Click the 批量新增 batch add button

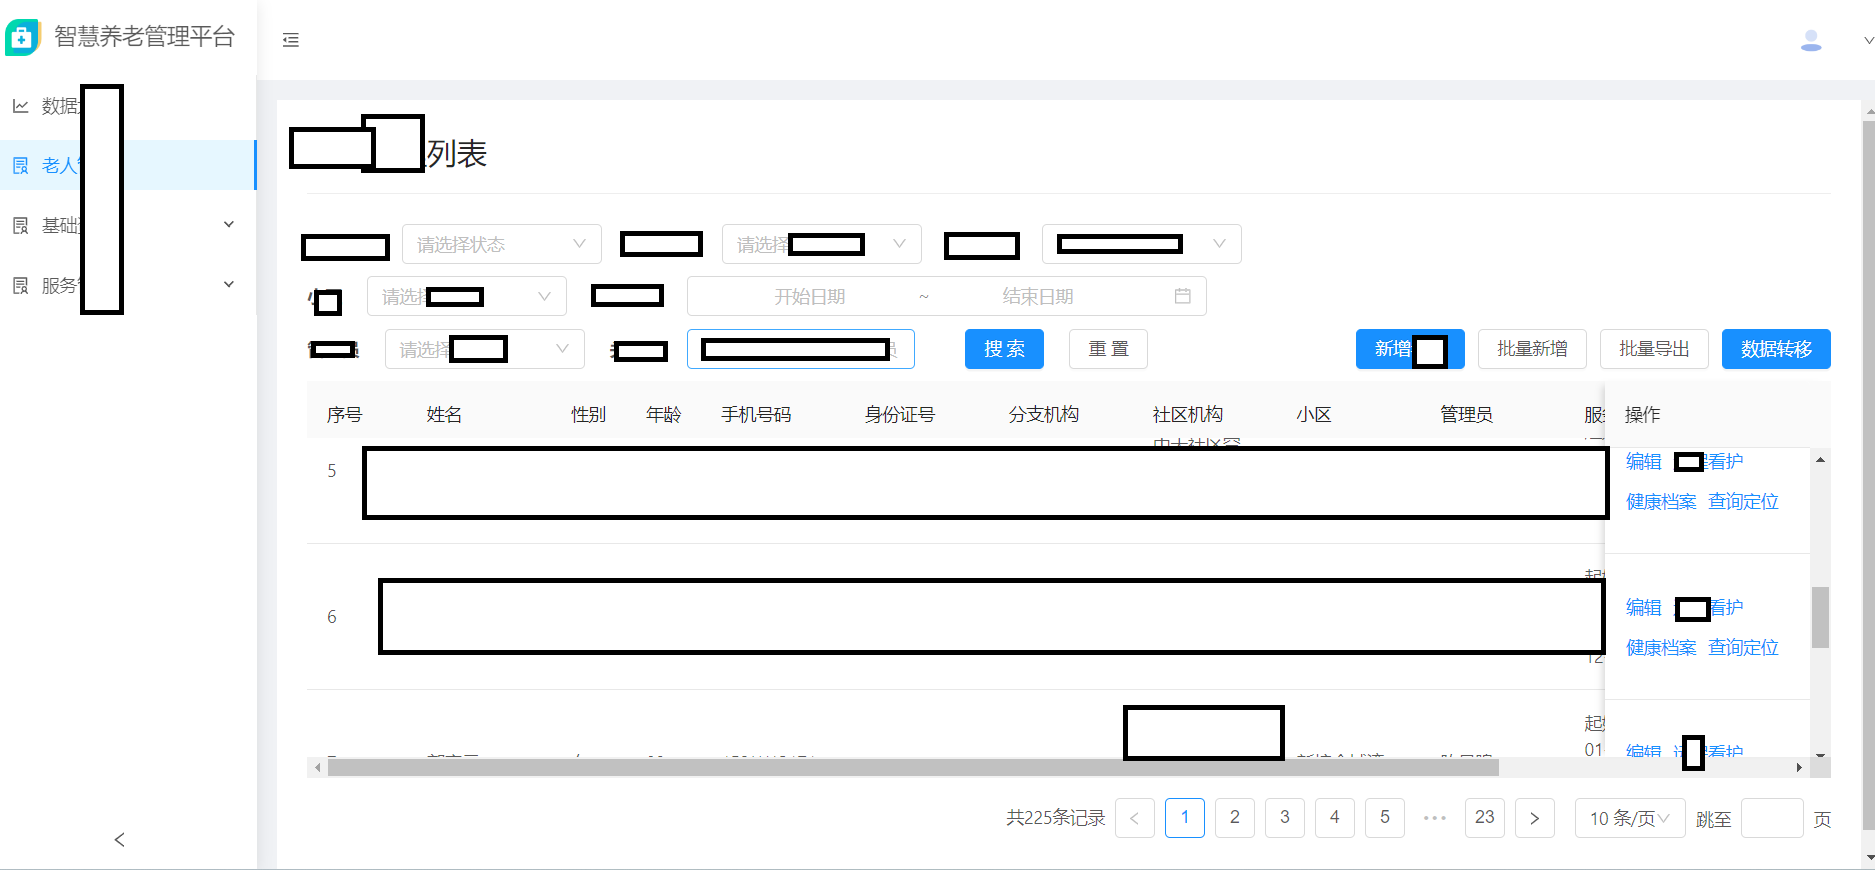pos(1532,349)
